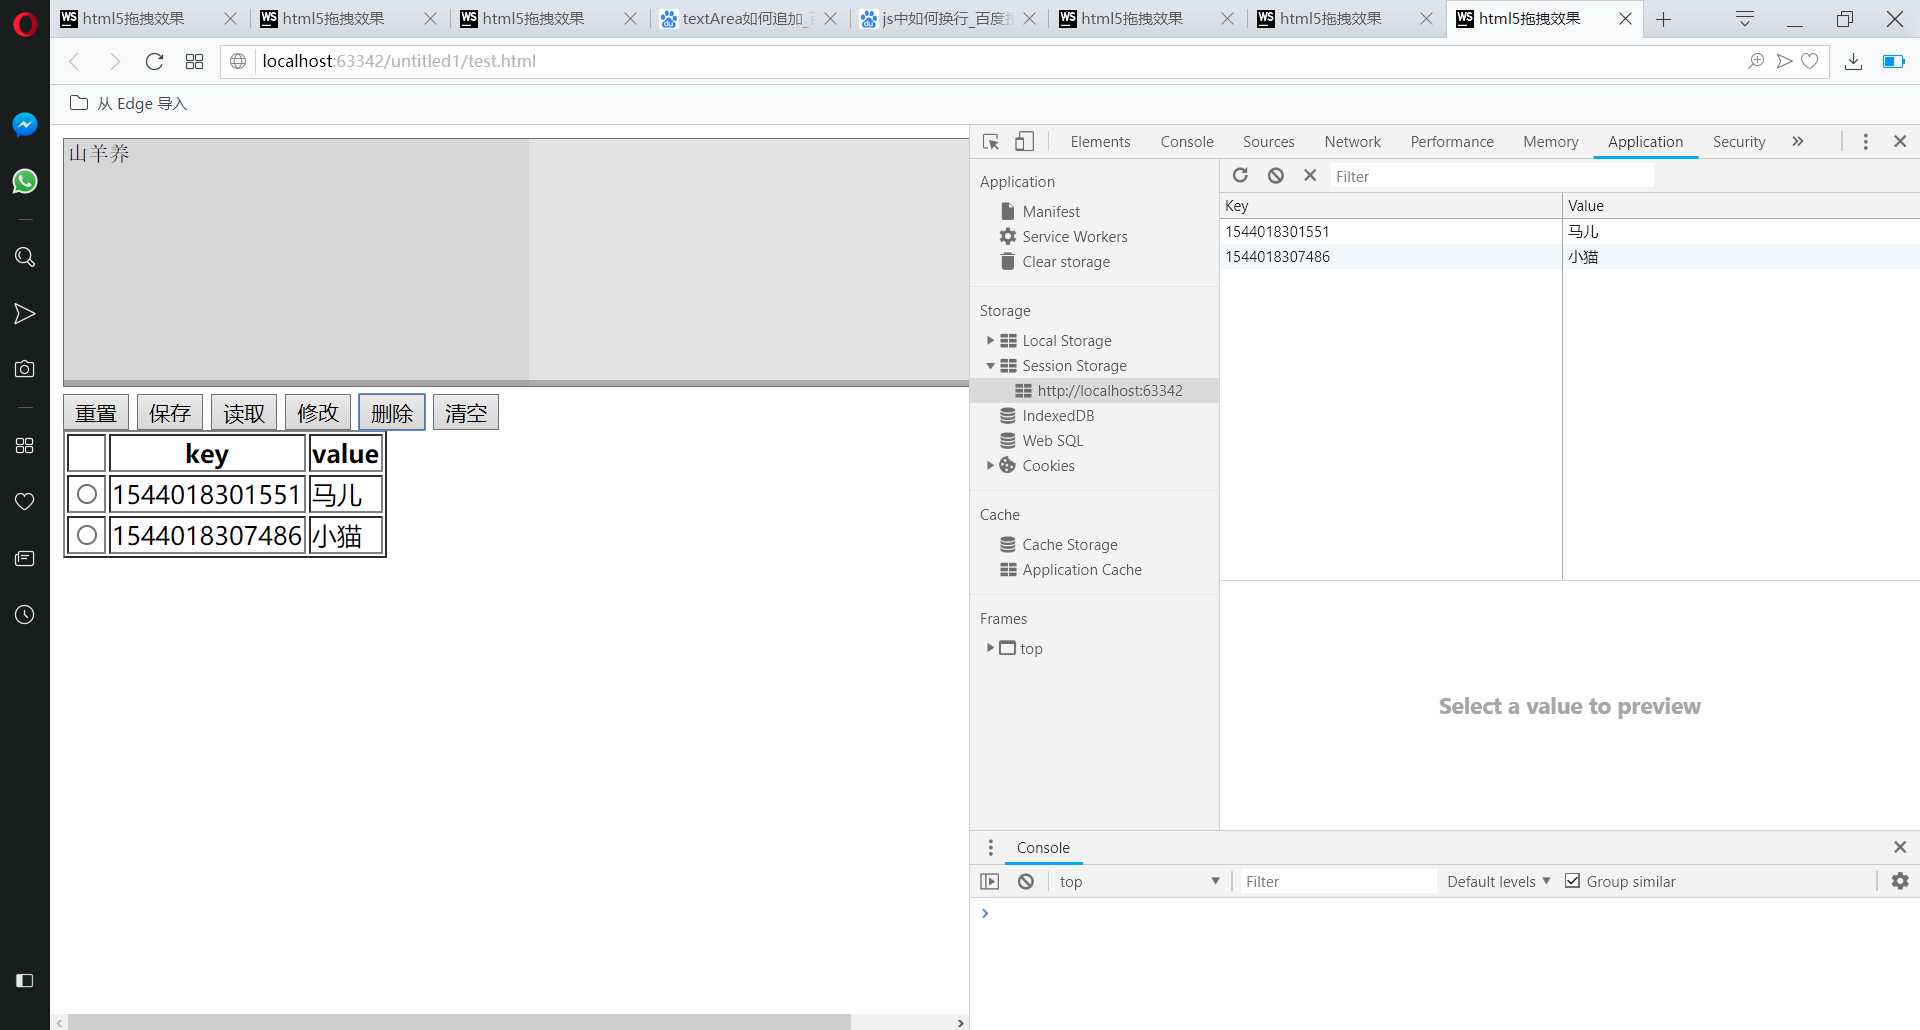
Task: Switch to the Memory tab
Action: coord(1550,142)
